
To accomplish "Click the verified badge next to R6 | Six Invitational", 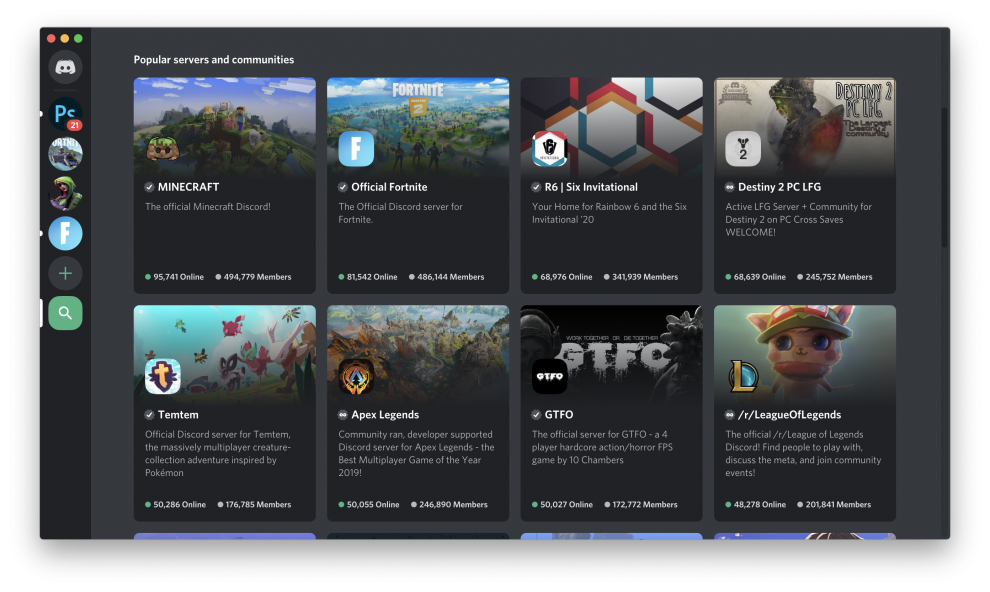I will (536, 187).
